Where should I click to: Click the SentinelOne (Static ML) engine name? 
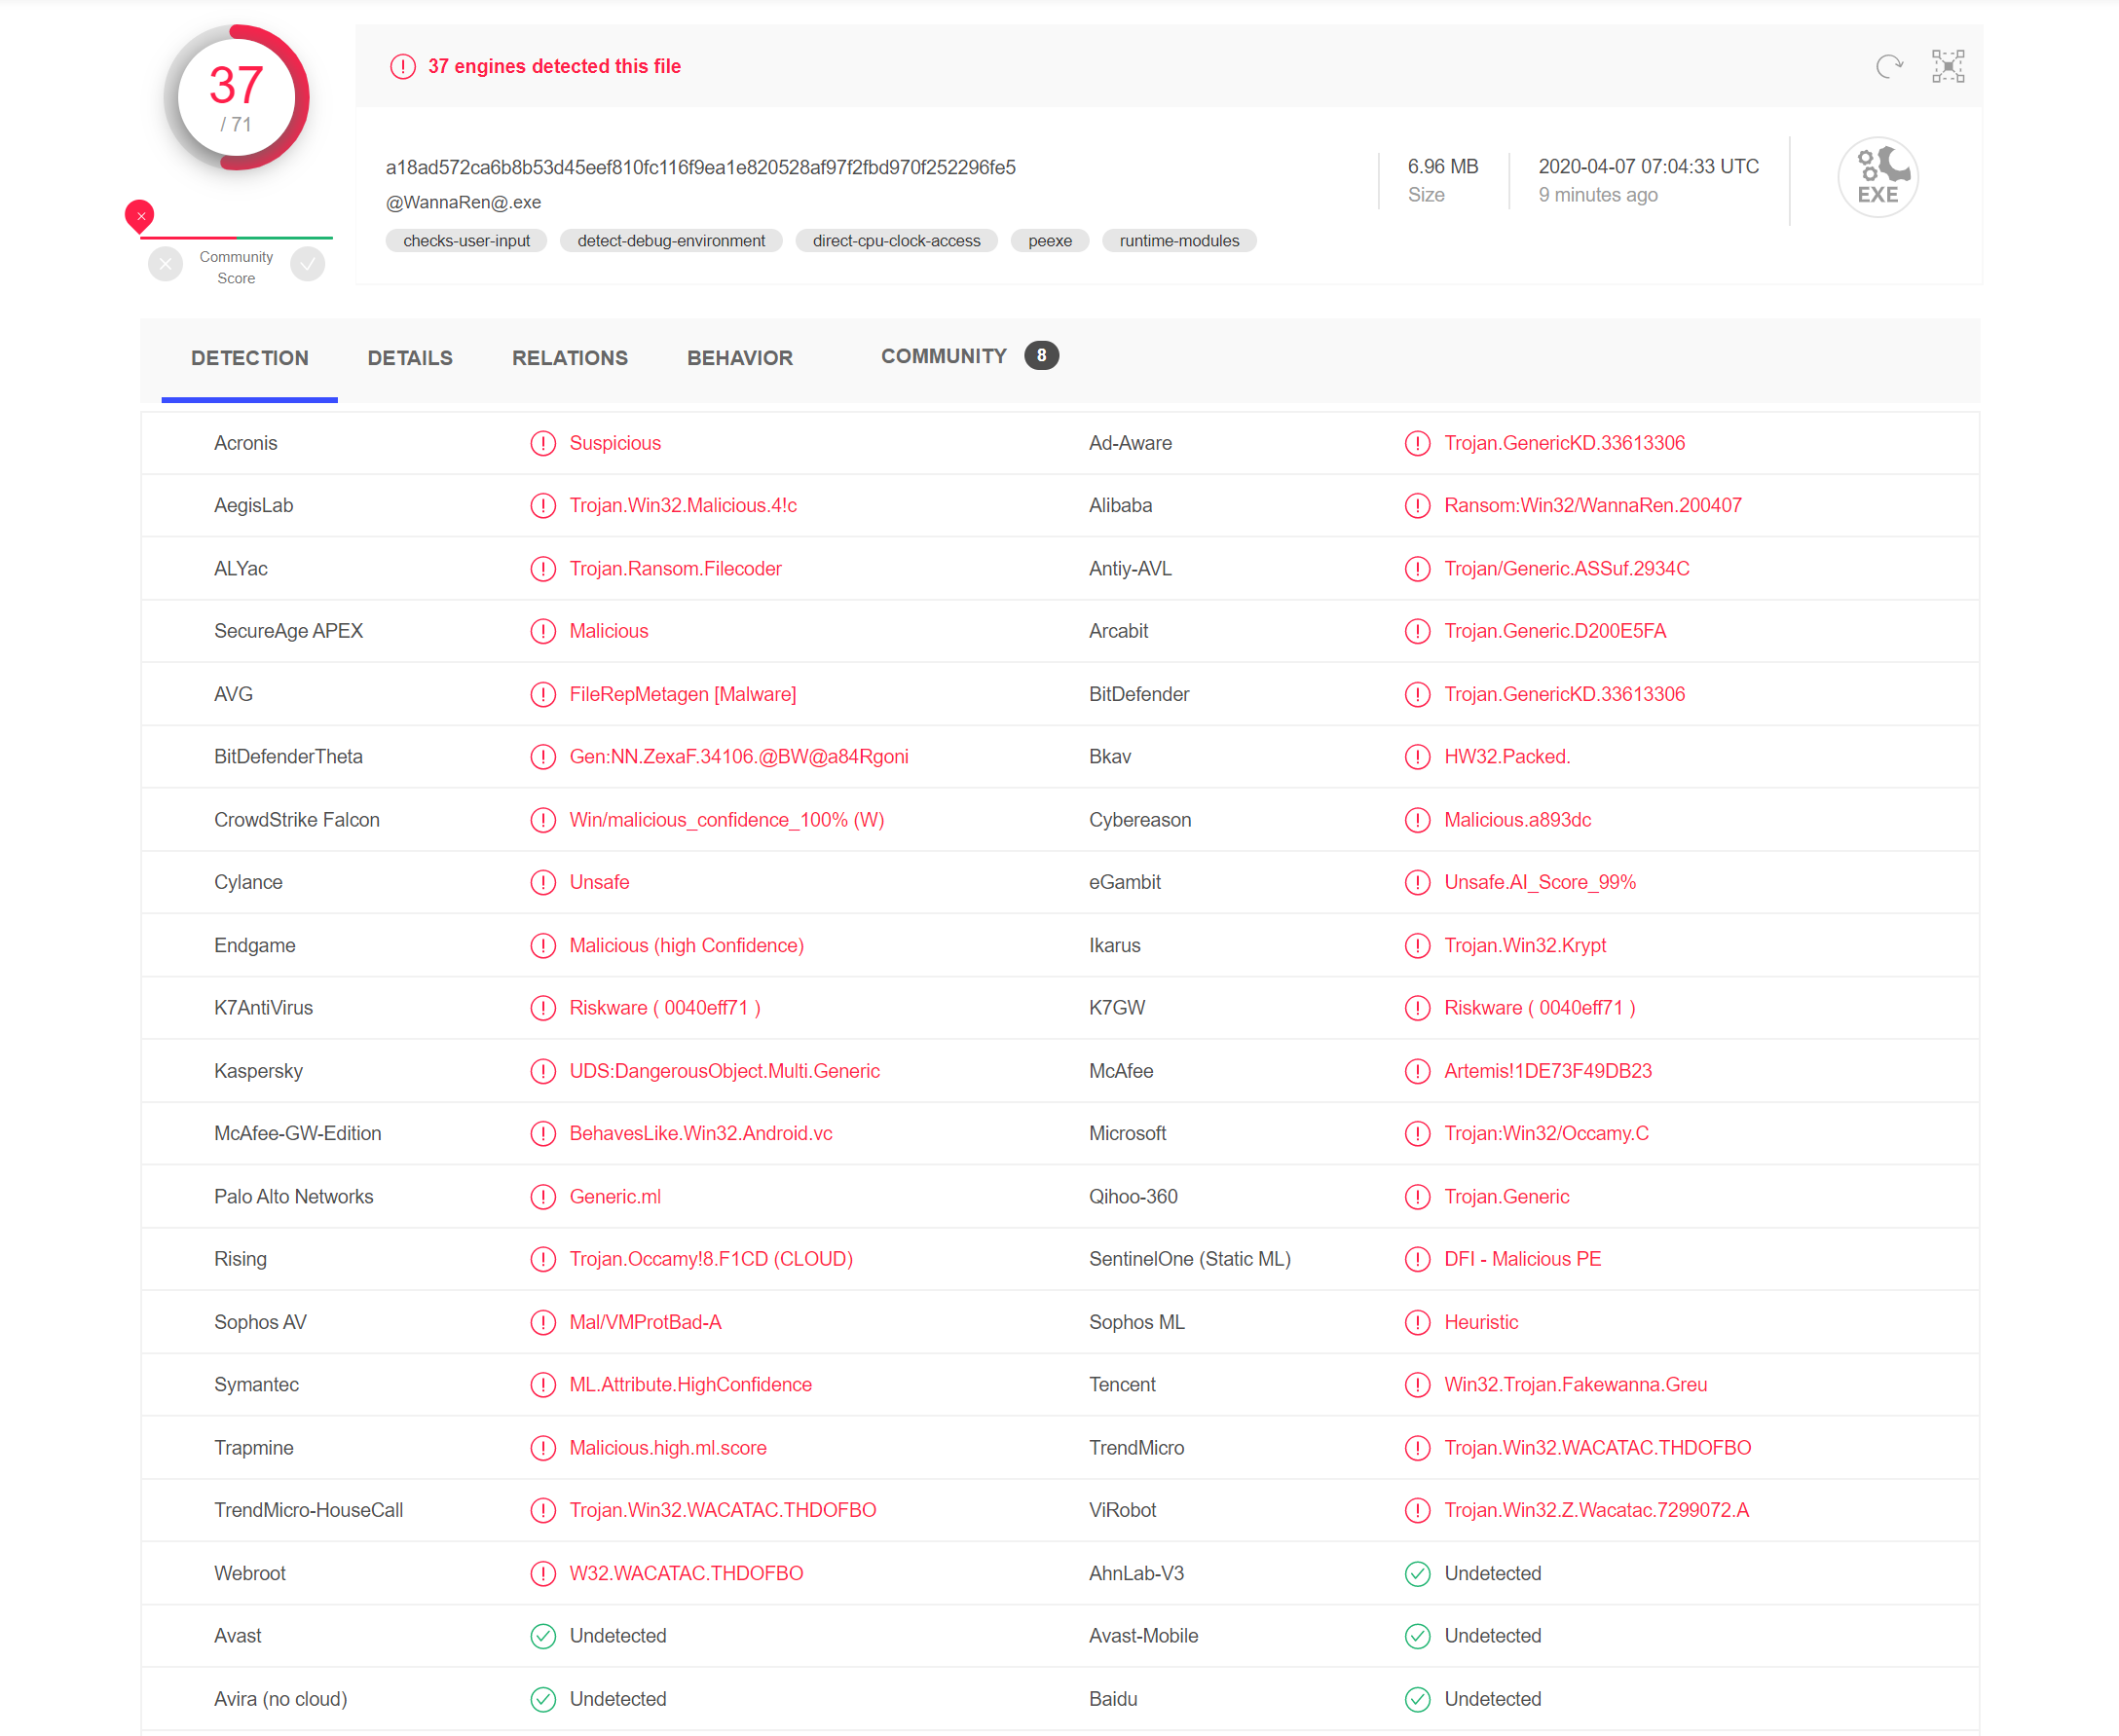[1190, 1259]
